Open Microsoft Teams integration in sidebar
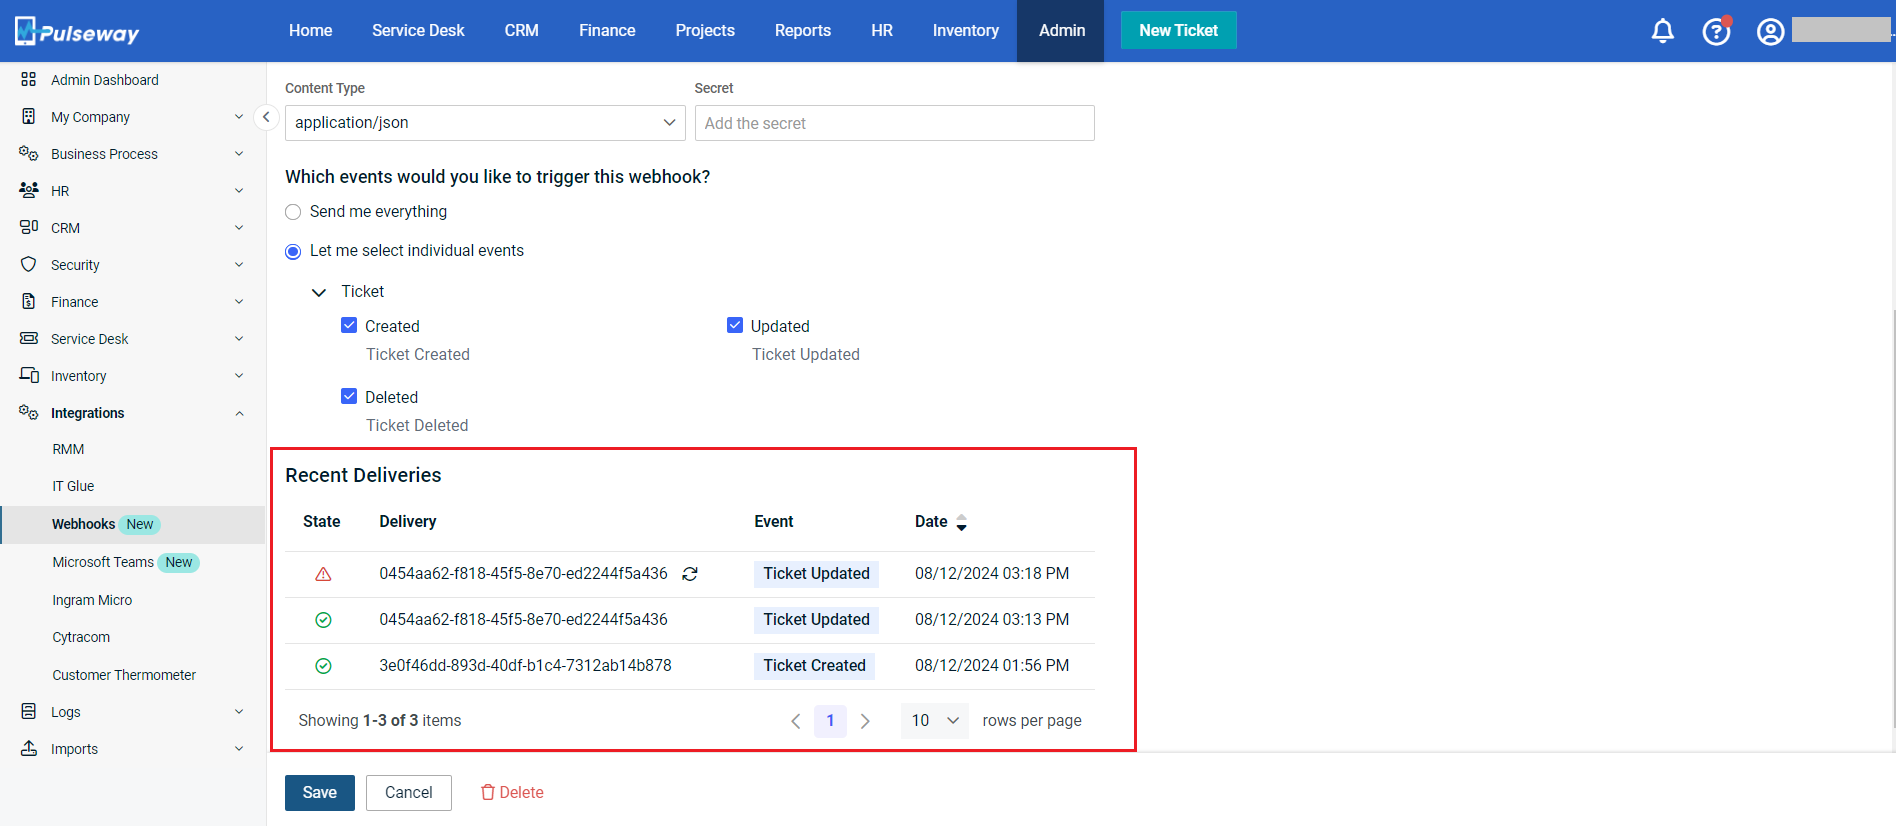1896x826 pixels. point(103,562)
